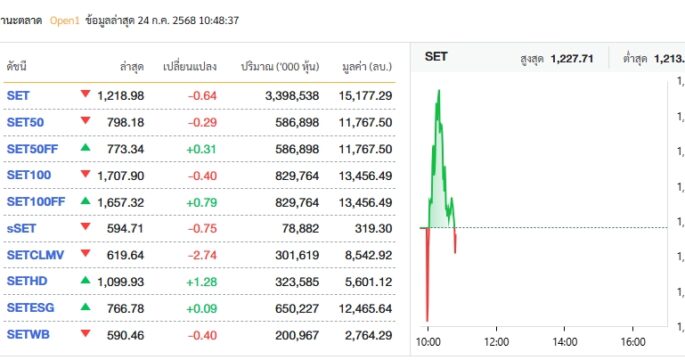Click the red down arrow beside SET
The height and width of the screenshot is (360, 685).
[86, 93]
